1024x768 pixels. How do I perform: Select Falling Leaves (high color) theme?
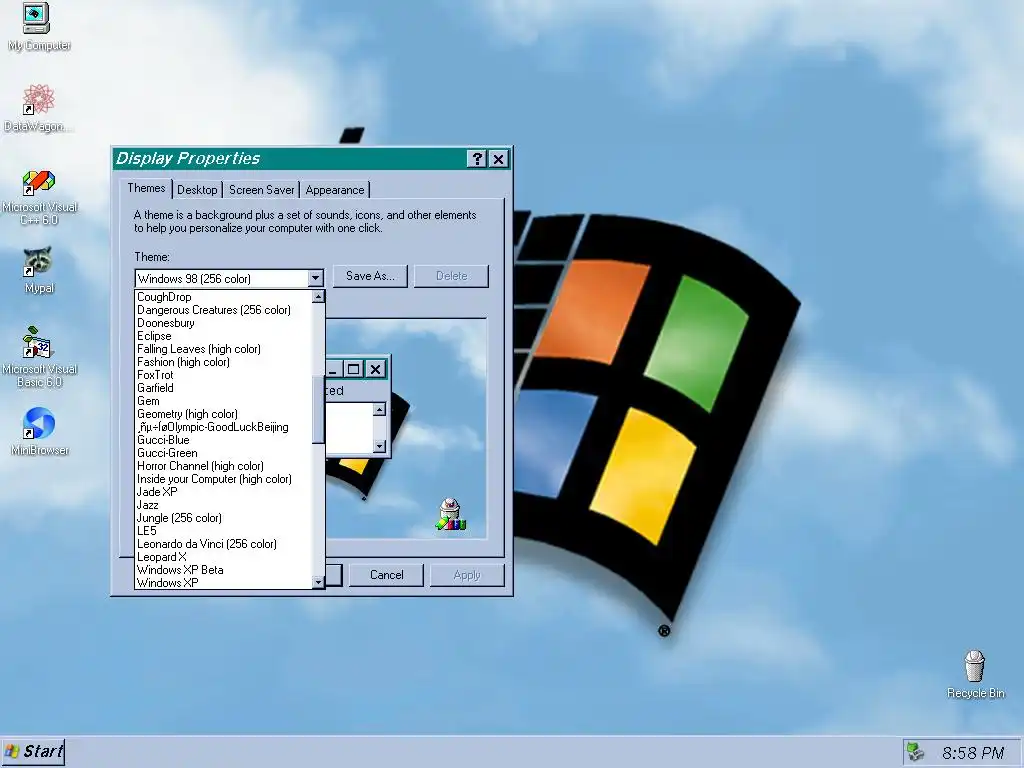(223, 349)
